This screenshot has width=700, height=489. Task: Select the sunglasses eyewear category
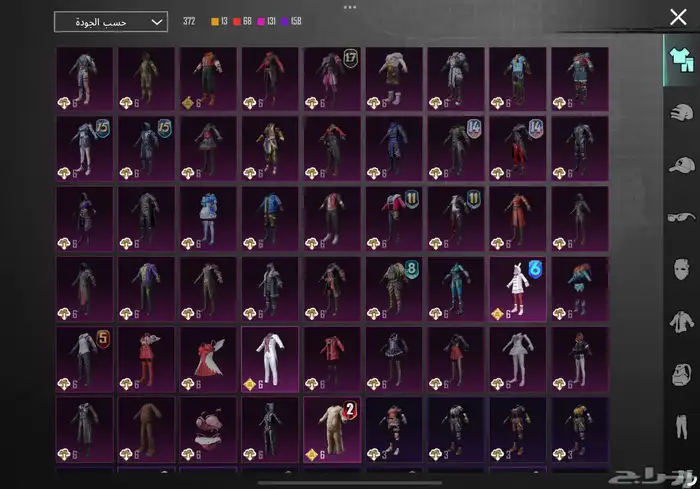[x=681, y=217]
